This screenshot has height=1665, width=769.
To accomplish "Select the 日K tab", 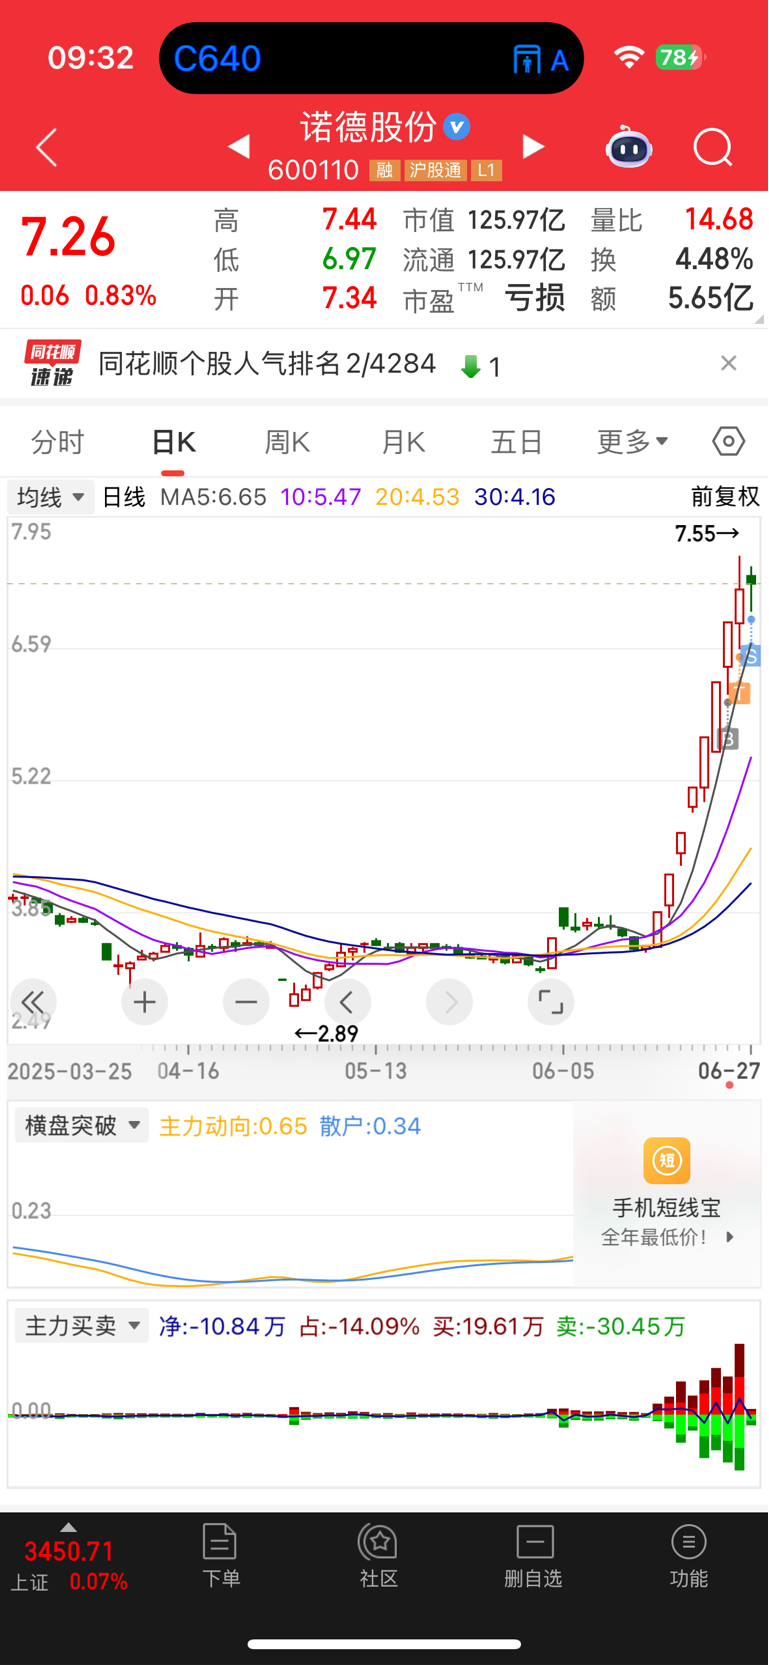I will [x=173, y=442].
